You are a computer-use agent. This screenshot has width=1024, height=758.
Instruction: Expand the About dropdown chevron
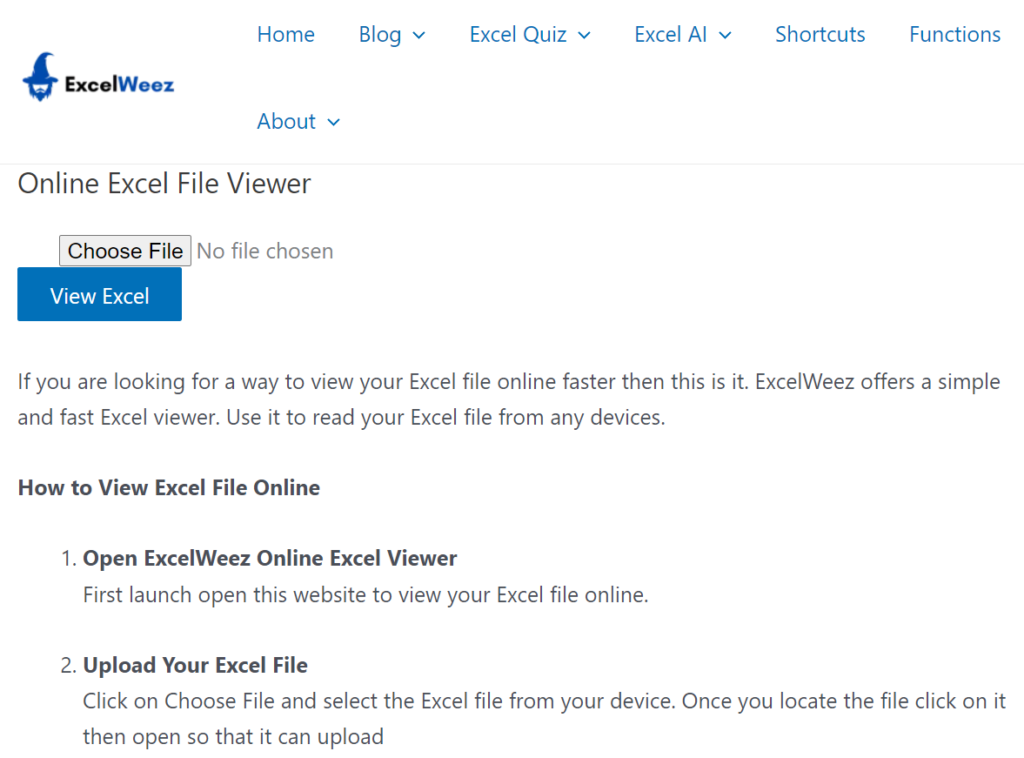(x=334, y=122)
